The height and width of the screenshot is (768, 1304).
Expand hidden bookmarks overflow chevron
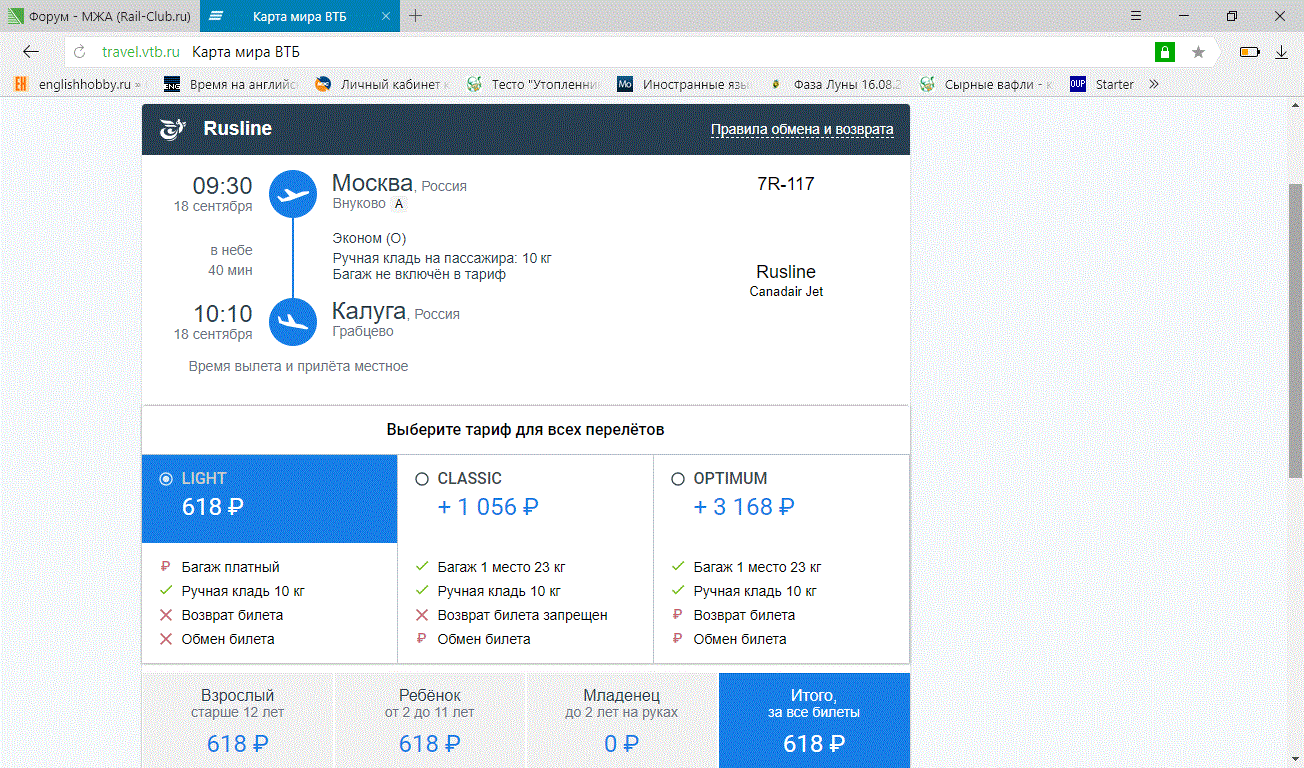[x=1154, y=84]
